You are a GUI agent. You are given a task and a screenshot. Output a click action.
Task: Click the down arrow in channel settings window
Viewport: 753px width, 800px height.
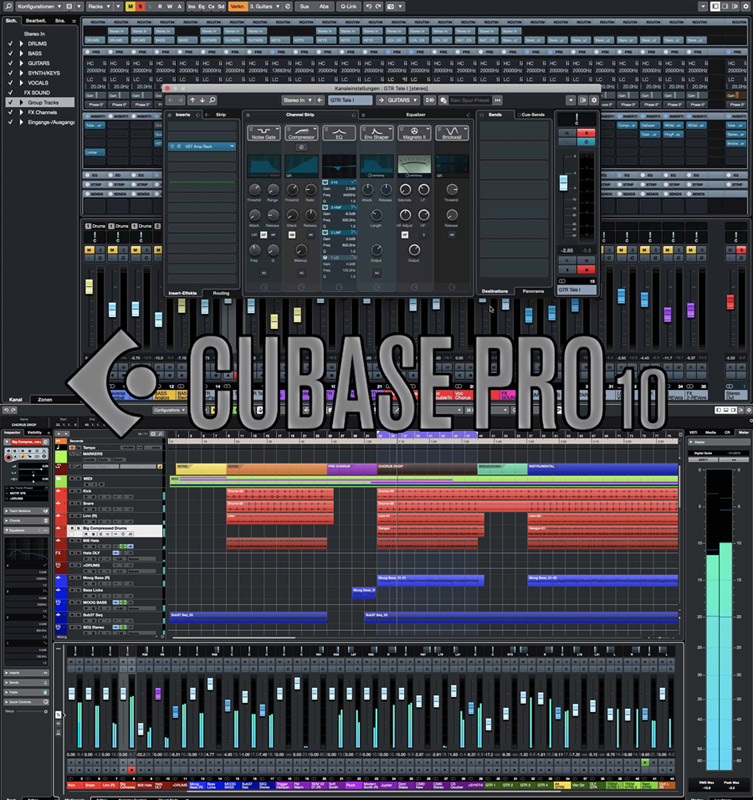(x=202, y=100)
